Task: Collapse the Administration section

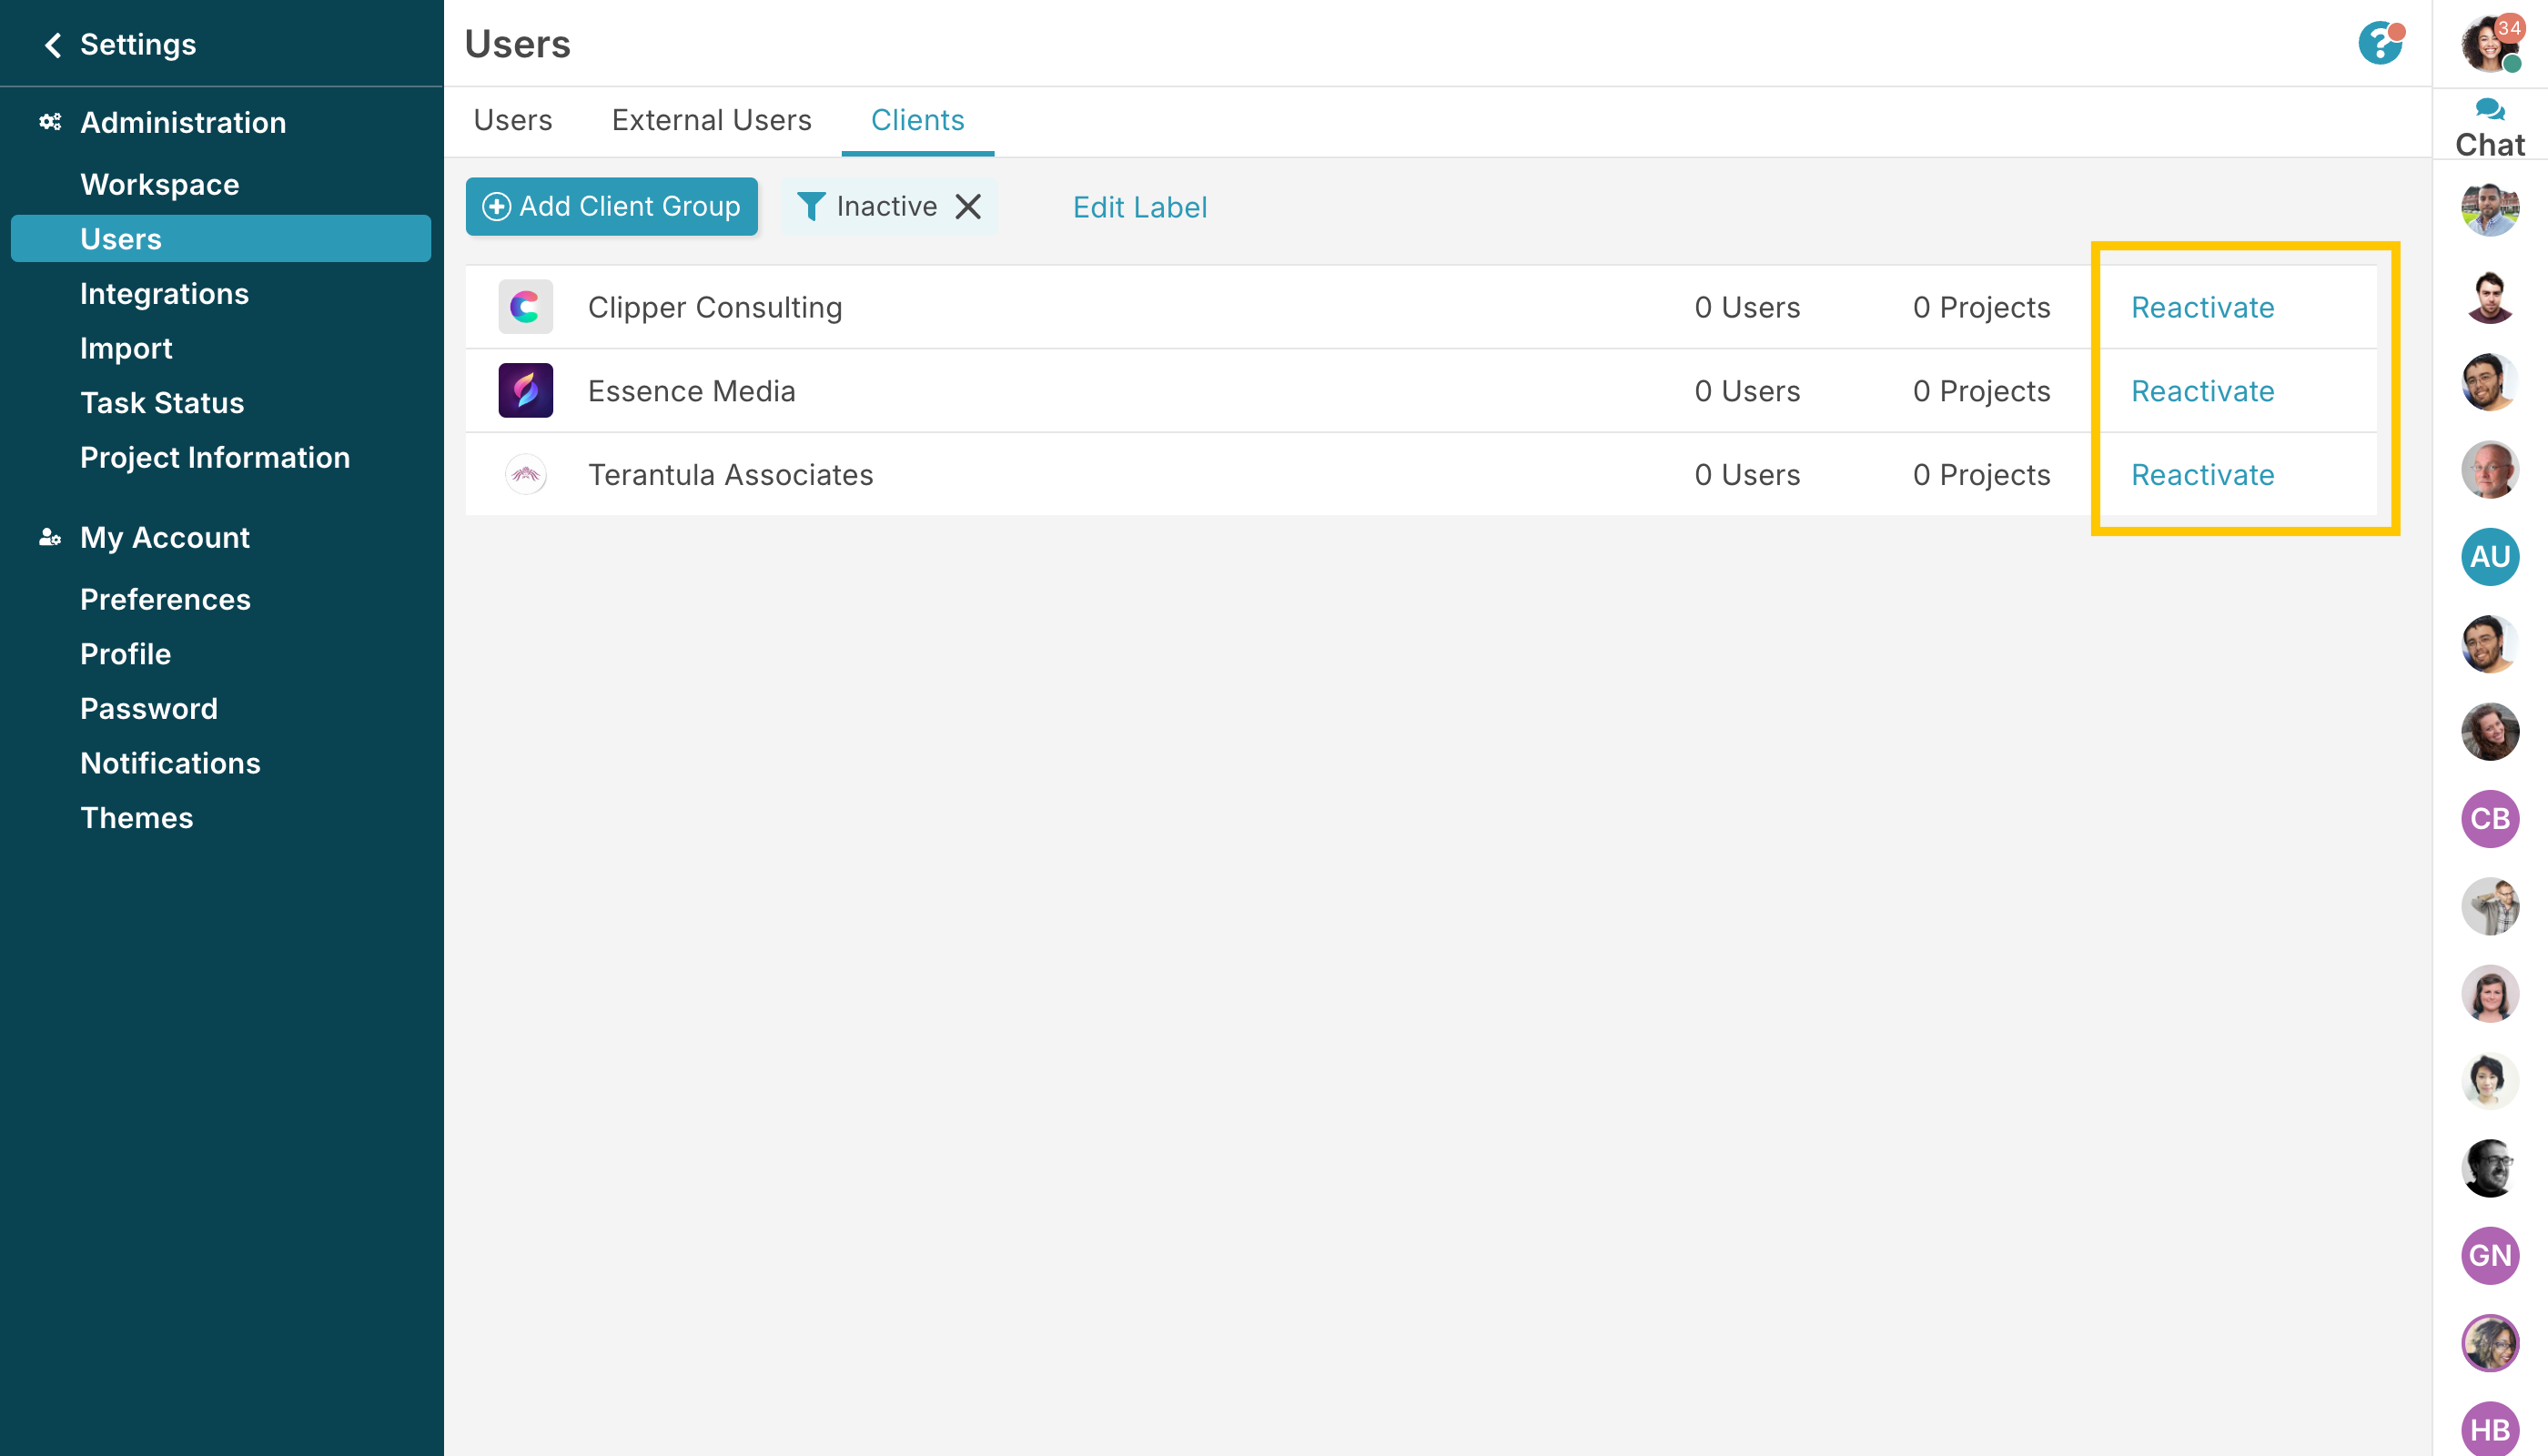Action: pyautogui.click(x=183, y=123)
